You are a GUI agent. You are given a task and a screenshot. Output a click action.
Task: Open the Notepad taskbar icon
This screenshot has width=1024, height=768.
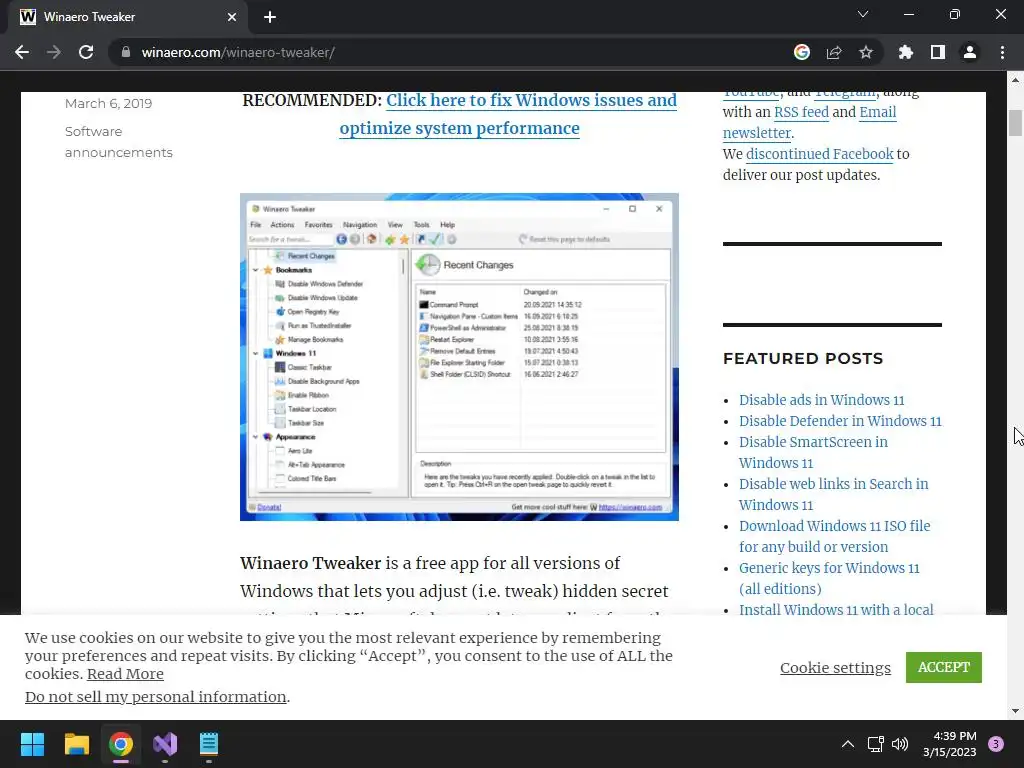click(x=209, y=744)
